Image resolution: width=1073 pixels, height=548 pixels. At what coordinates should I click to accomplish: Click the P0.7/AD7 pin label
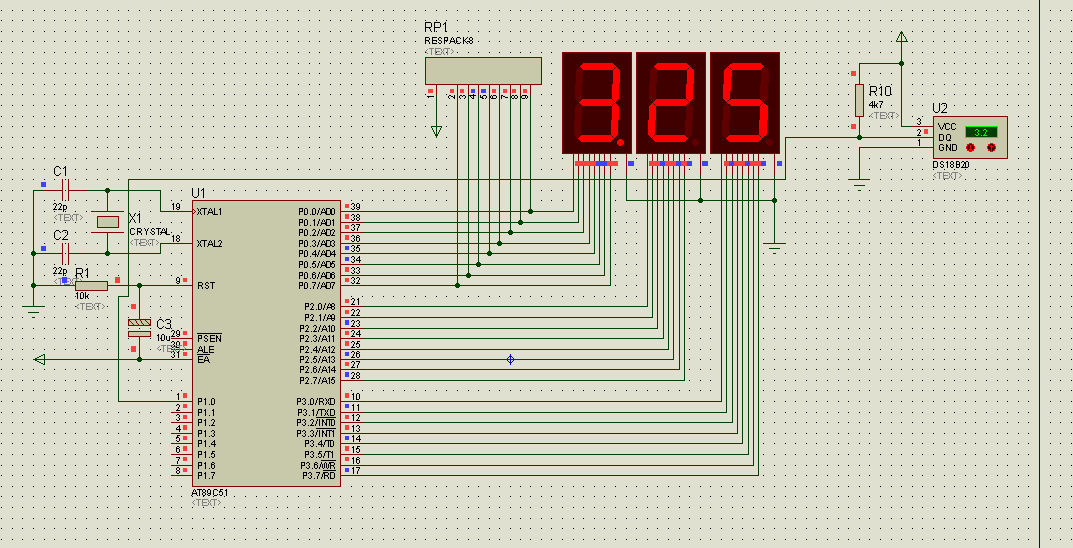point(317,285)
